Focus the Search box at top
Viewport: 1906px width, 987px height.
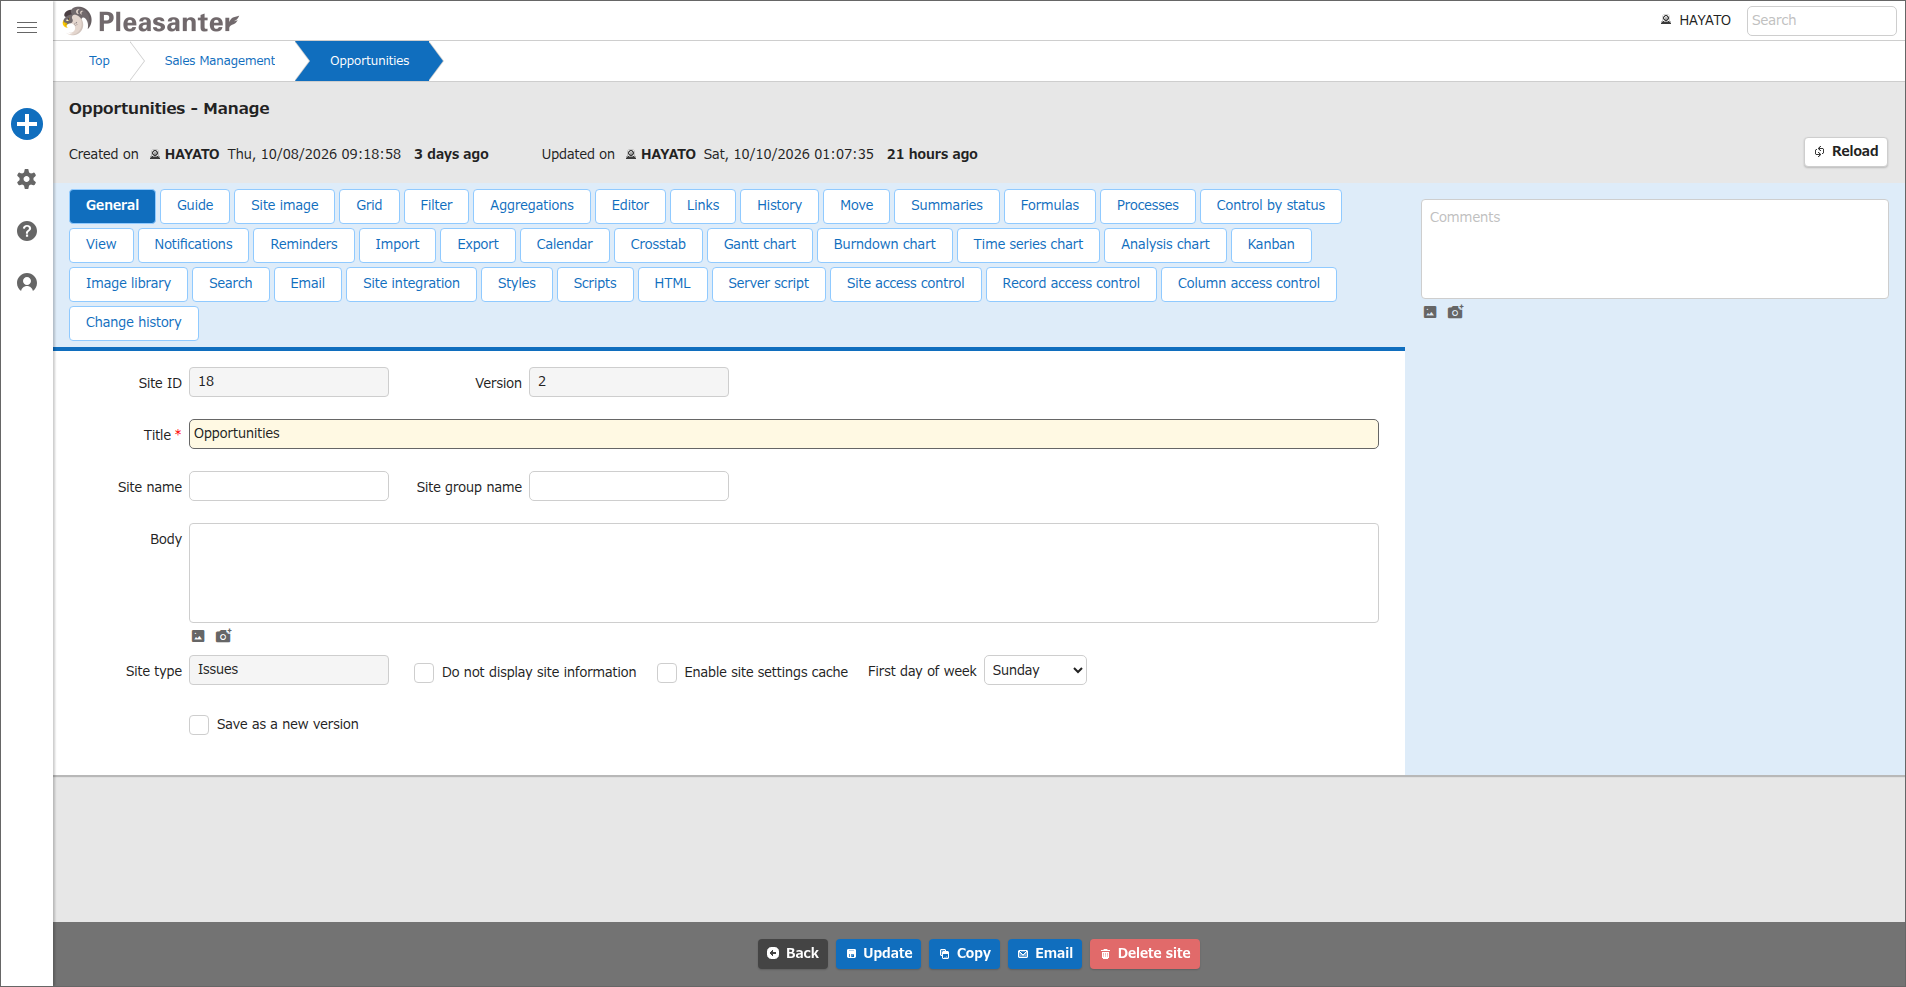point(1821,20)
